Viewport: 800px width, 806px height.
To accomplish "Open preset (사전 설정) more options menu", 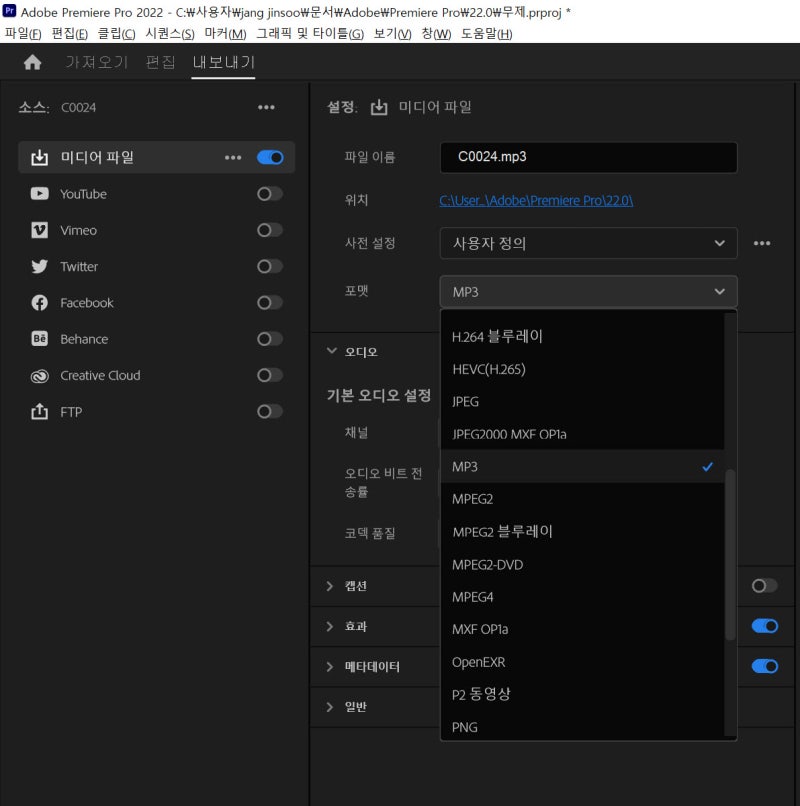I will tap(762, 243).
